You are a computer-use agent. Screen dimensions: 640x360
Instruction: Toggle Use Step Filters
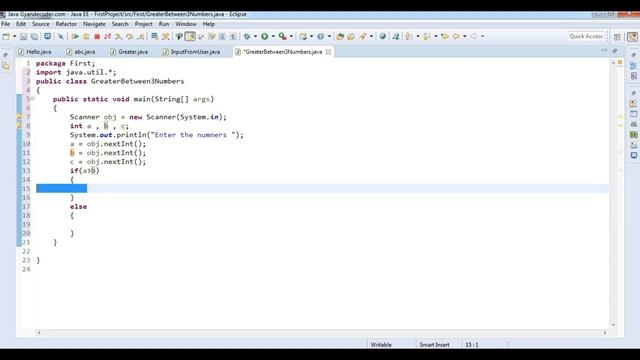pyautogui.click(x=166, y=36)
